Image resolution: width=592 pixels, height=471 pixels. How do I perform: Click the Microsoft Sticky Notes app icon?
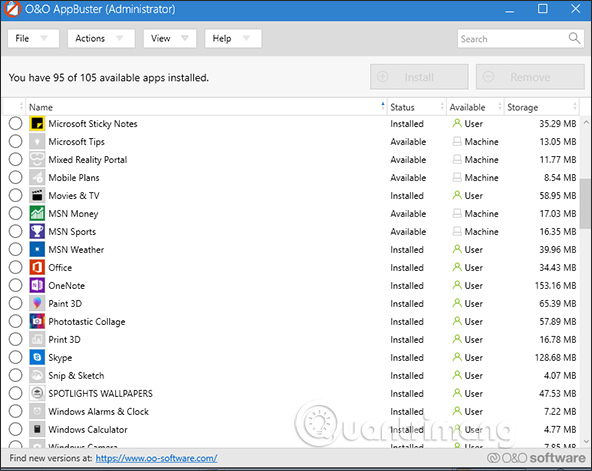(37, 123)
